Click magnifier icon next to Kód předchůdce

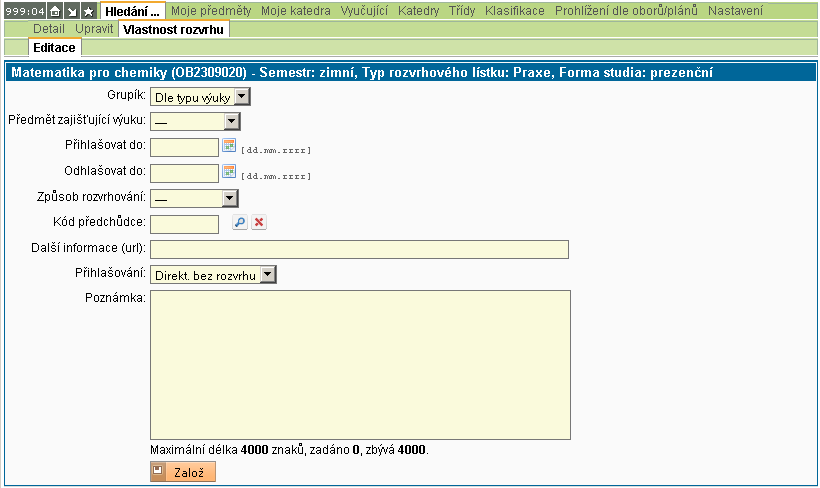tap(240, 223)
